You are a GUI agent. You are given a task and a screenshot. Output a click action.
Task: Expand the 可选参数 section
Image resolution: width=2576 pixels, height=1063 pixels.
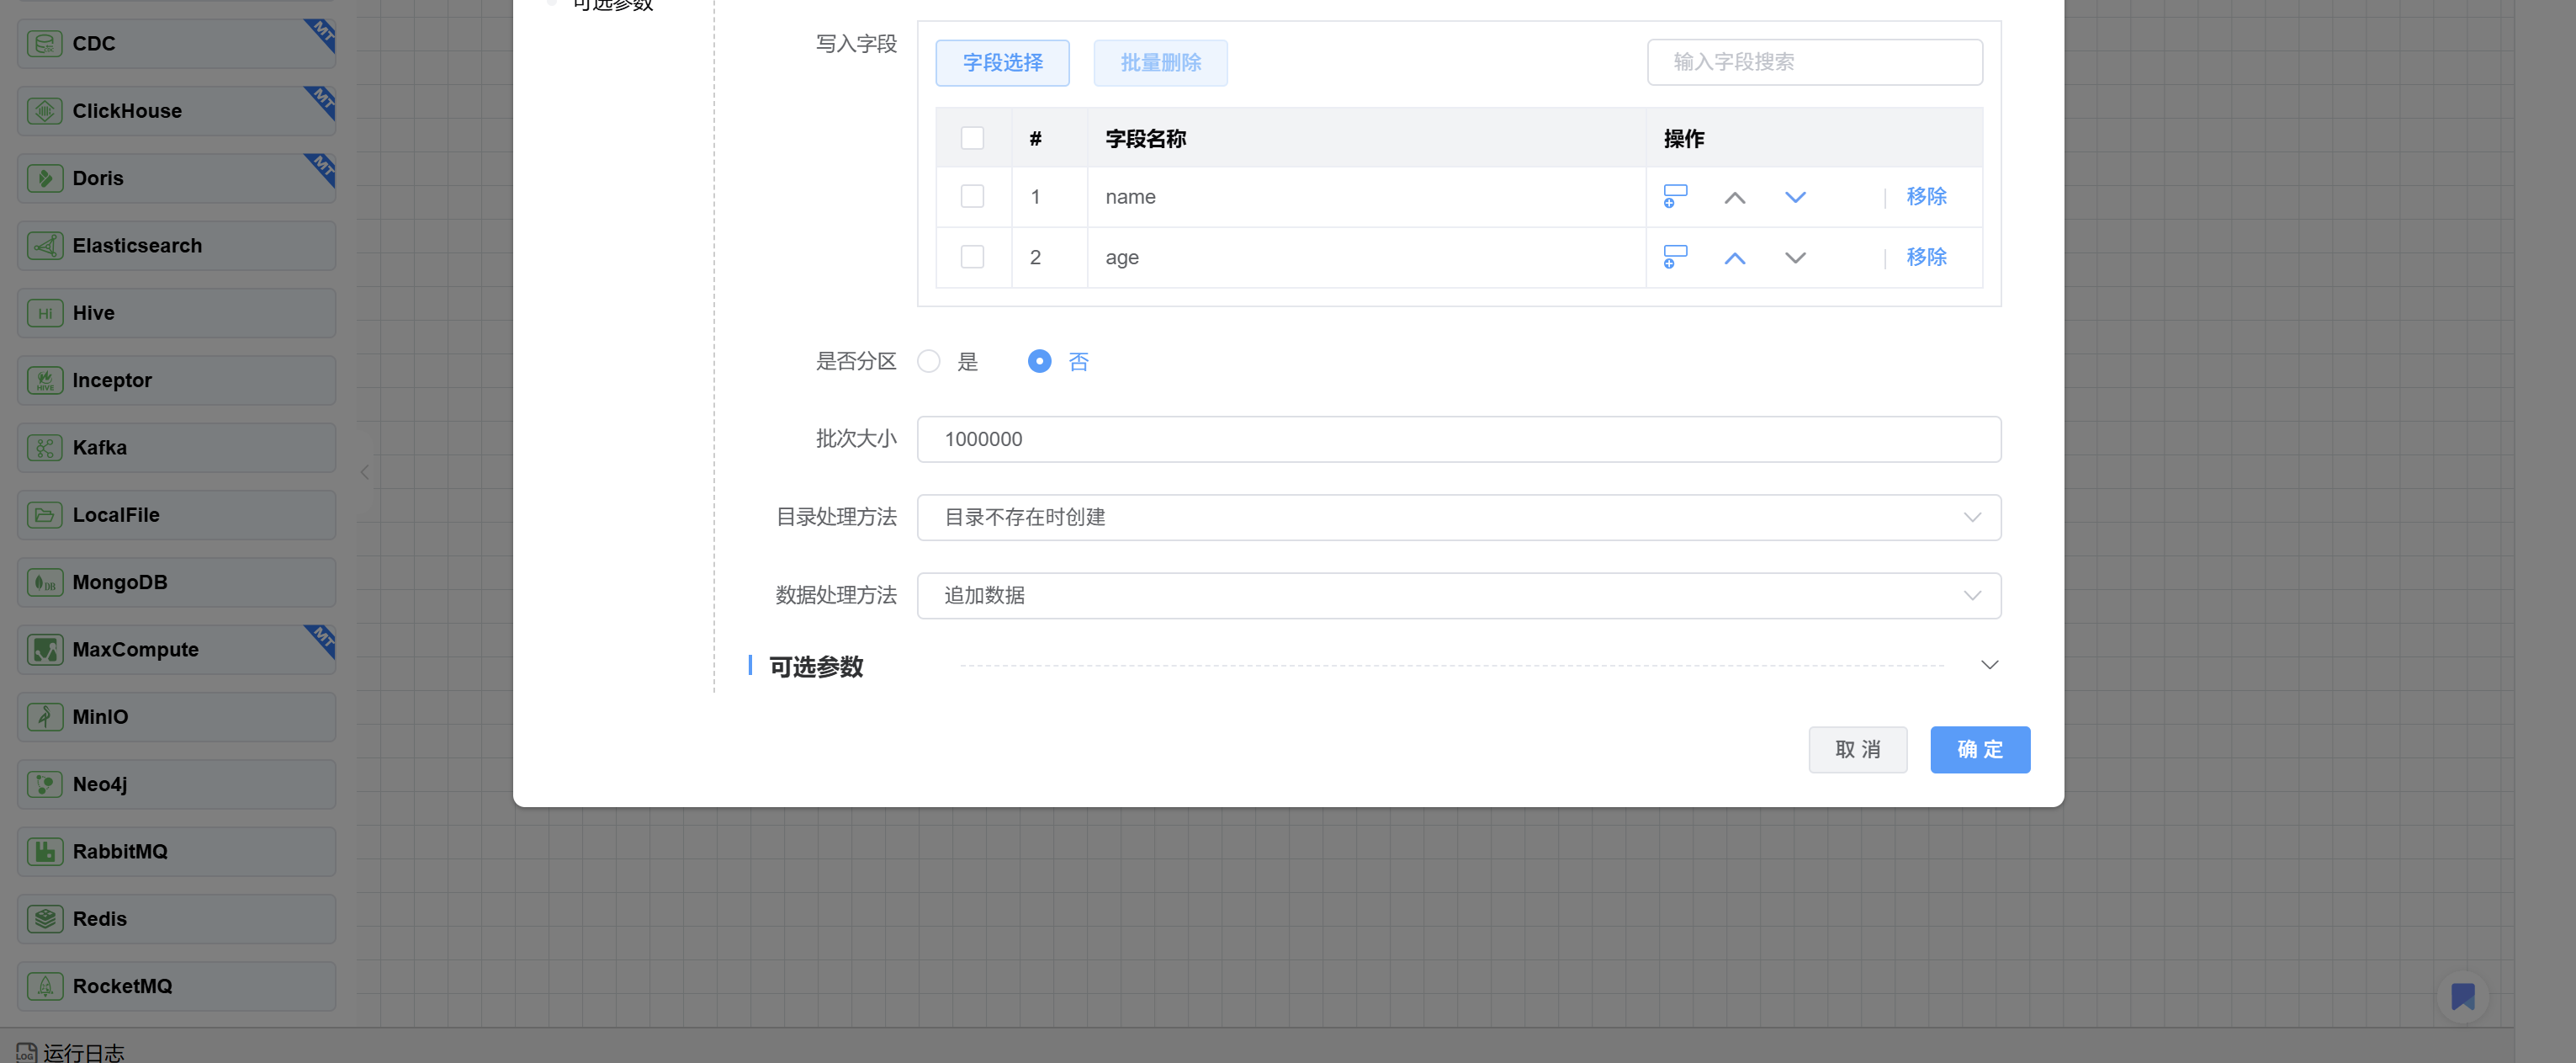1989,665
